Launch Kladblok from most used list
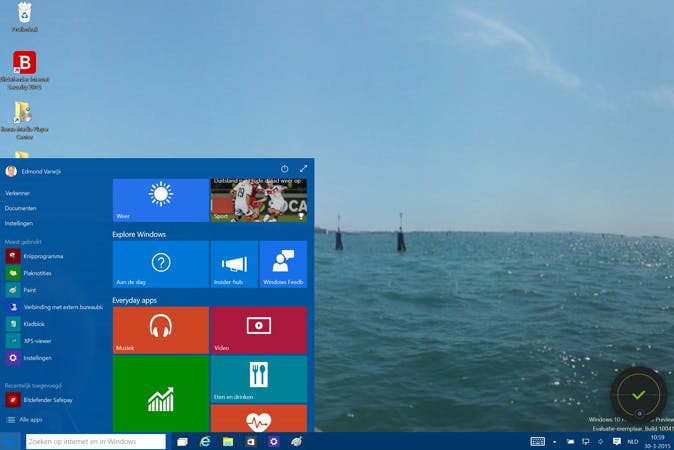 tap(25, 324)
